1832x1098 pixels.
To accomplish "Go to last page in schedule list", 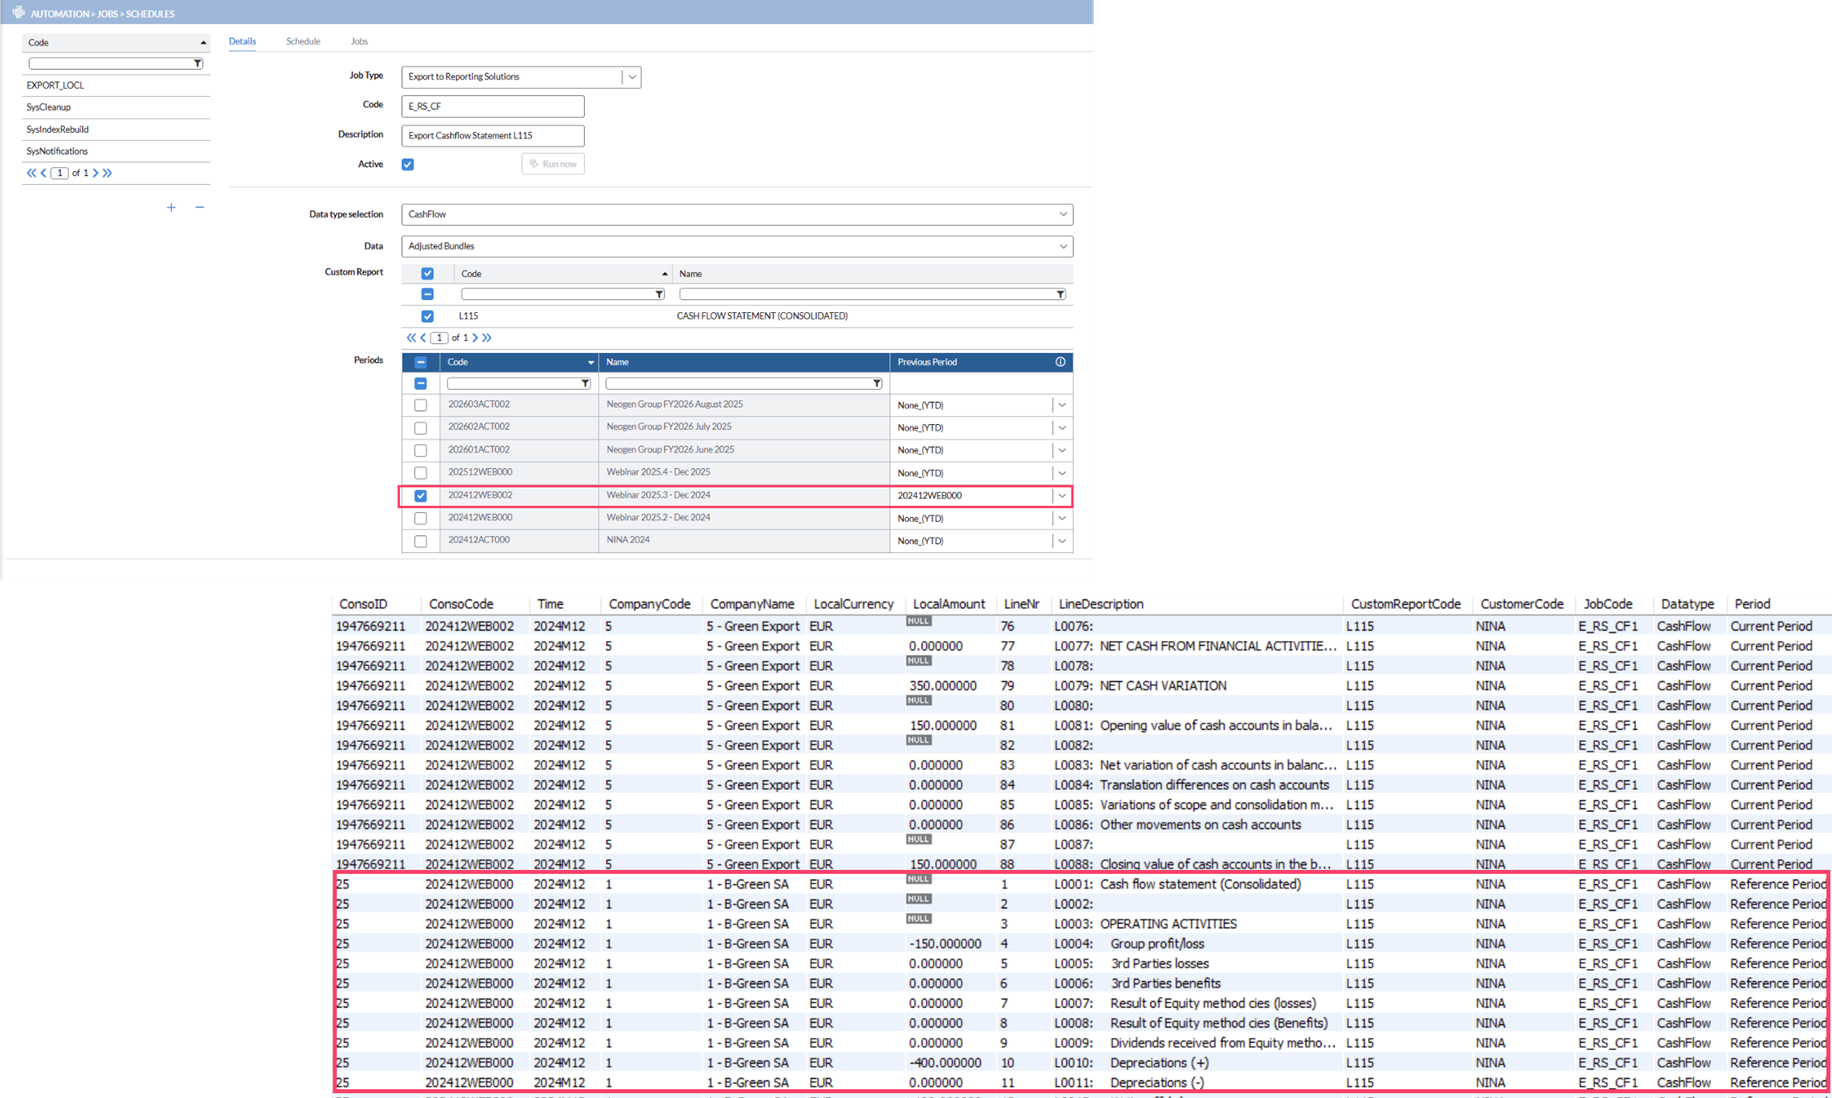I will click(108, 173).
